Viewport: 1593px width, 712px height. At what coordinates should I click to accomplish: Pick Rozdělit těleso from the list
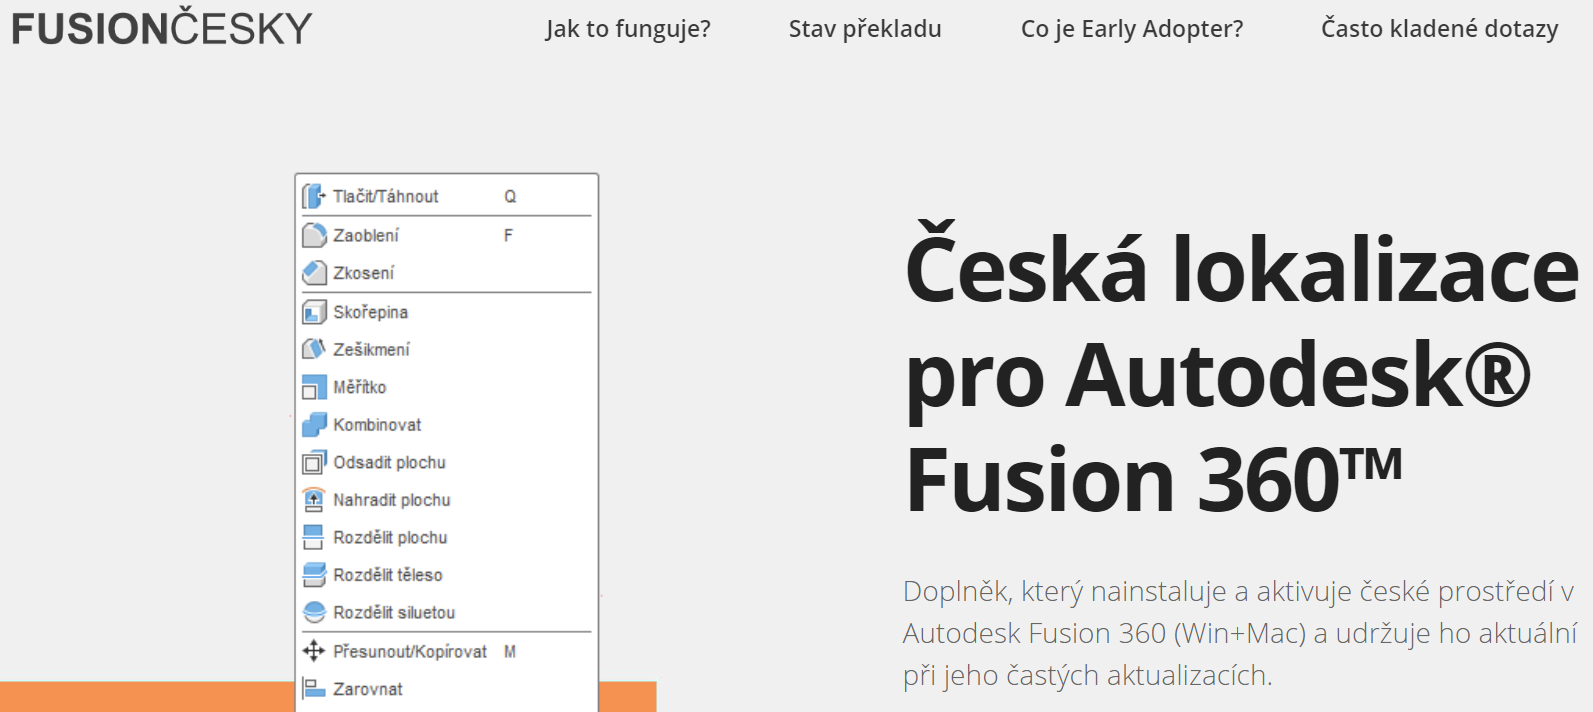point(387,575)
